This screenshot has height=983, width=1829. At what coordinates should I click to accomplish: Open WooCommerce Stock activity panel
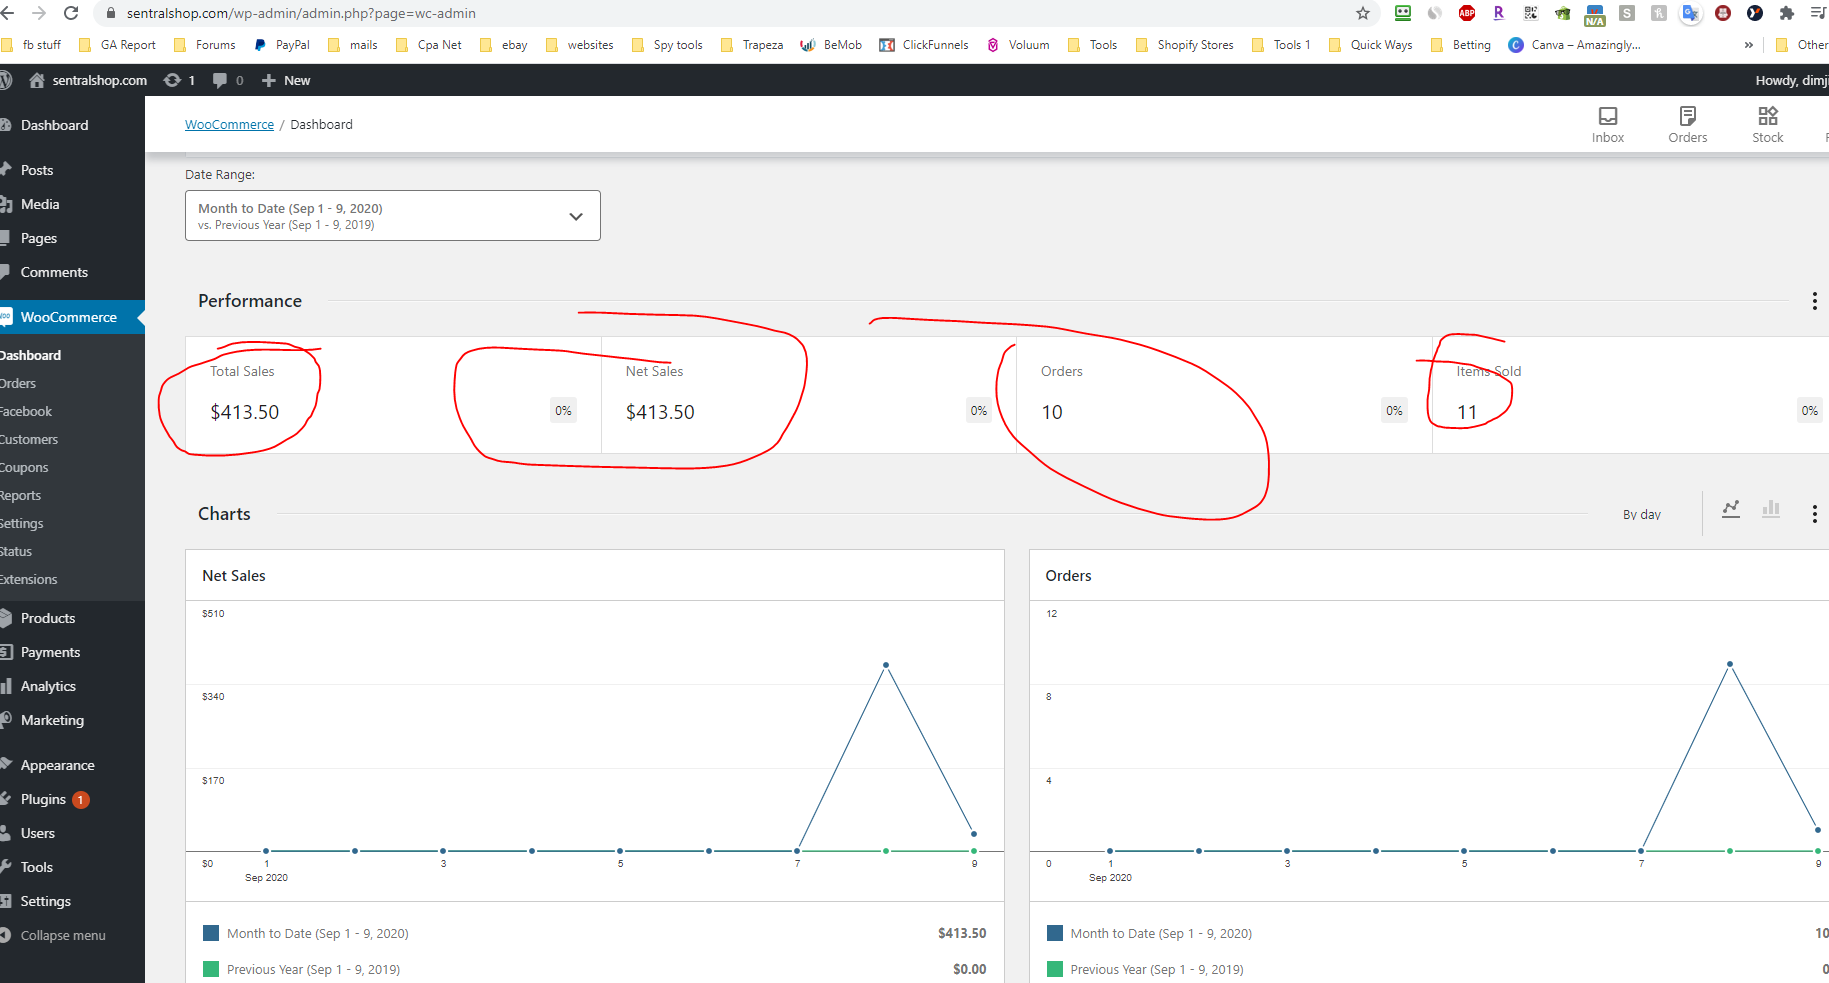[1768, 125]
